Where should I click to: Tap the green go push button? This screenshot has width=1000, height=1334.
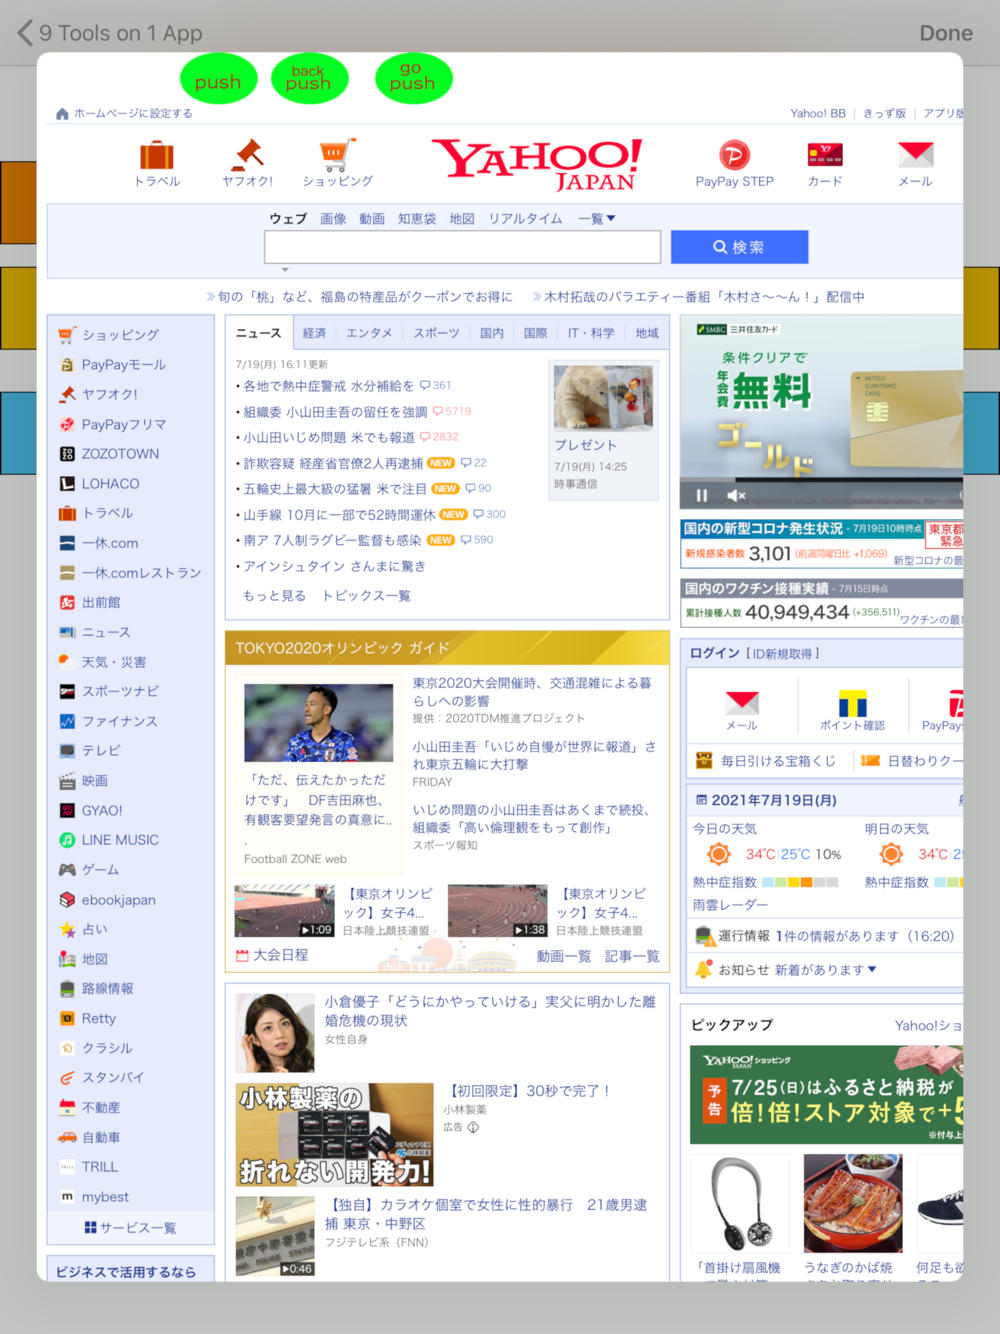[413, 79]
